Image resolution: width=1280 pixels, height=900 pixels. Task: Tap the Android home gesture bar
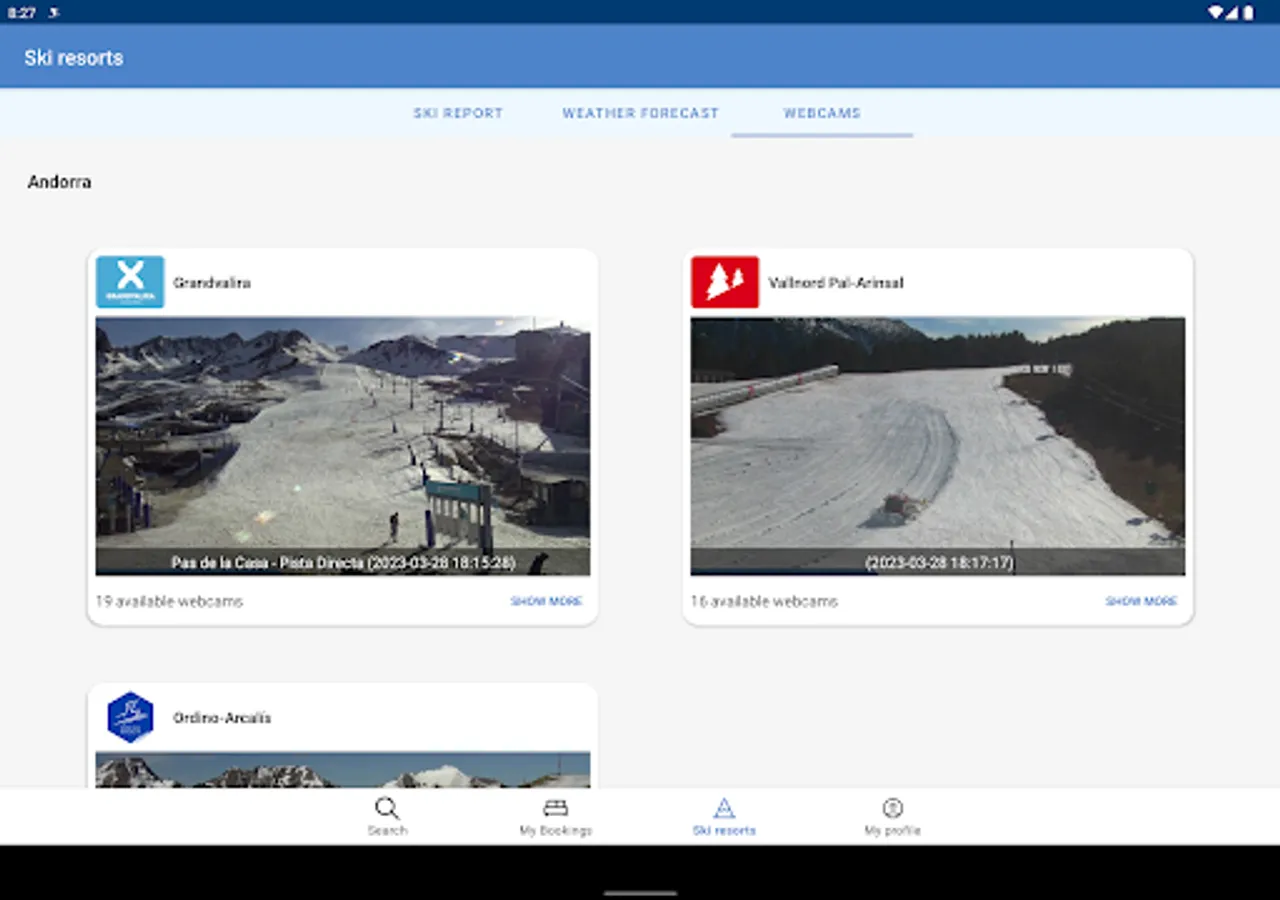(640, 892)
